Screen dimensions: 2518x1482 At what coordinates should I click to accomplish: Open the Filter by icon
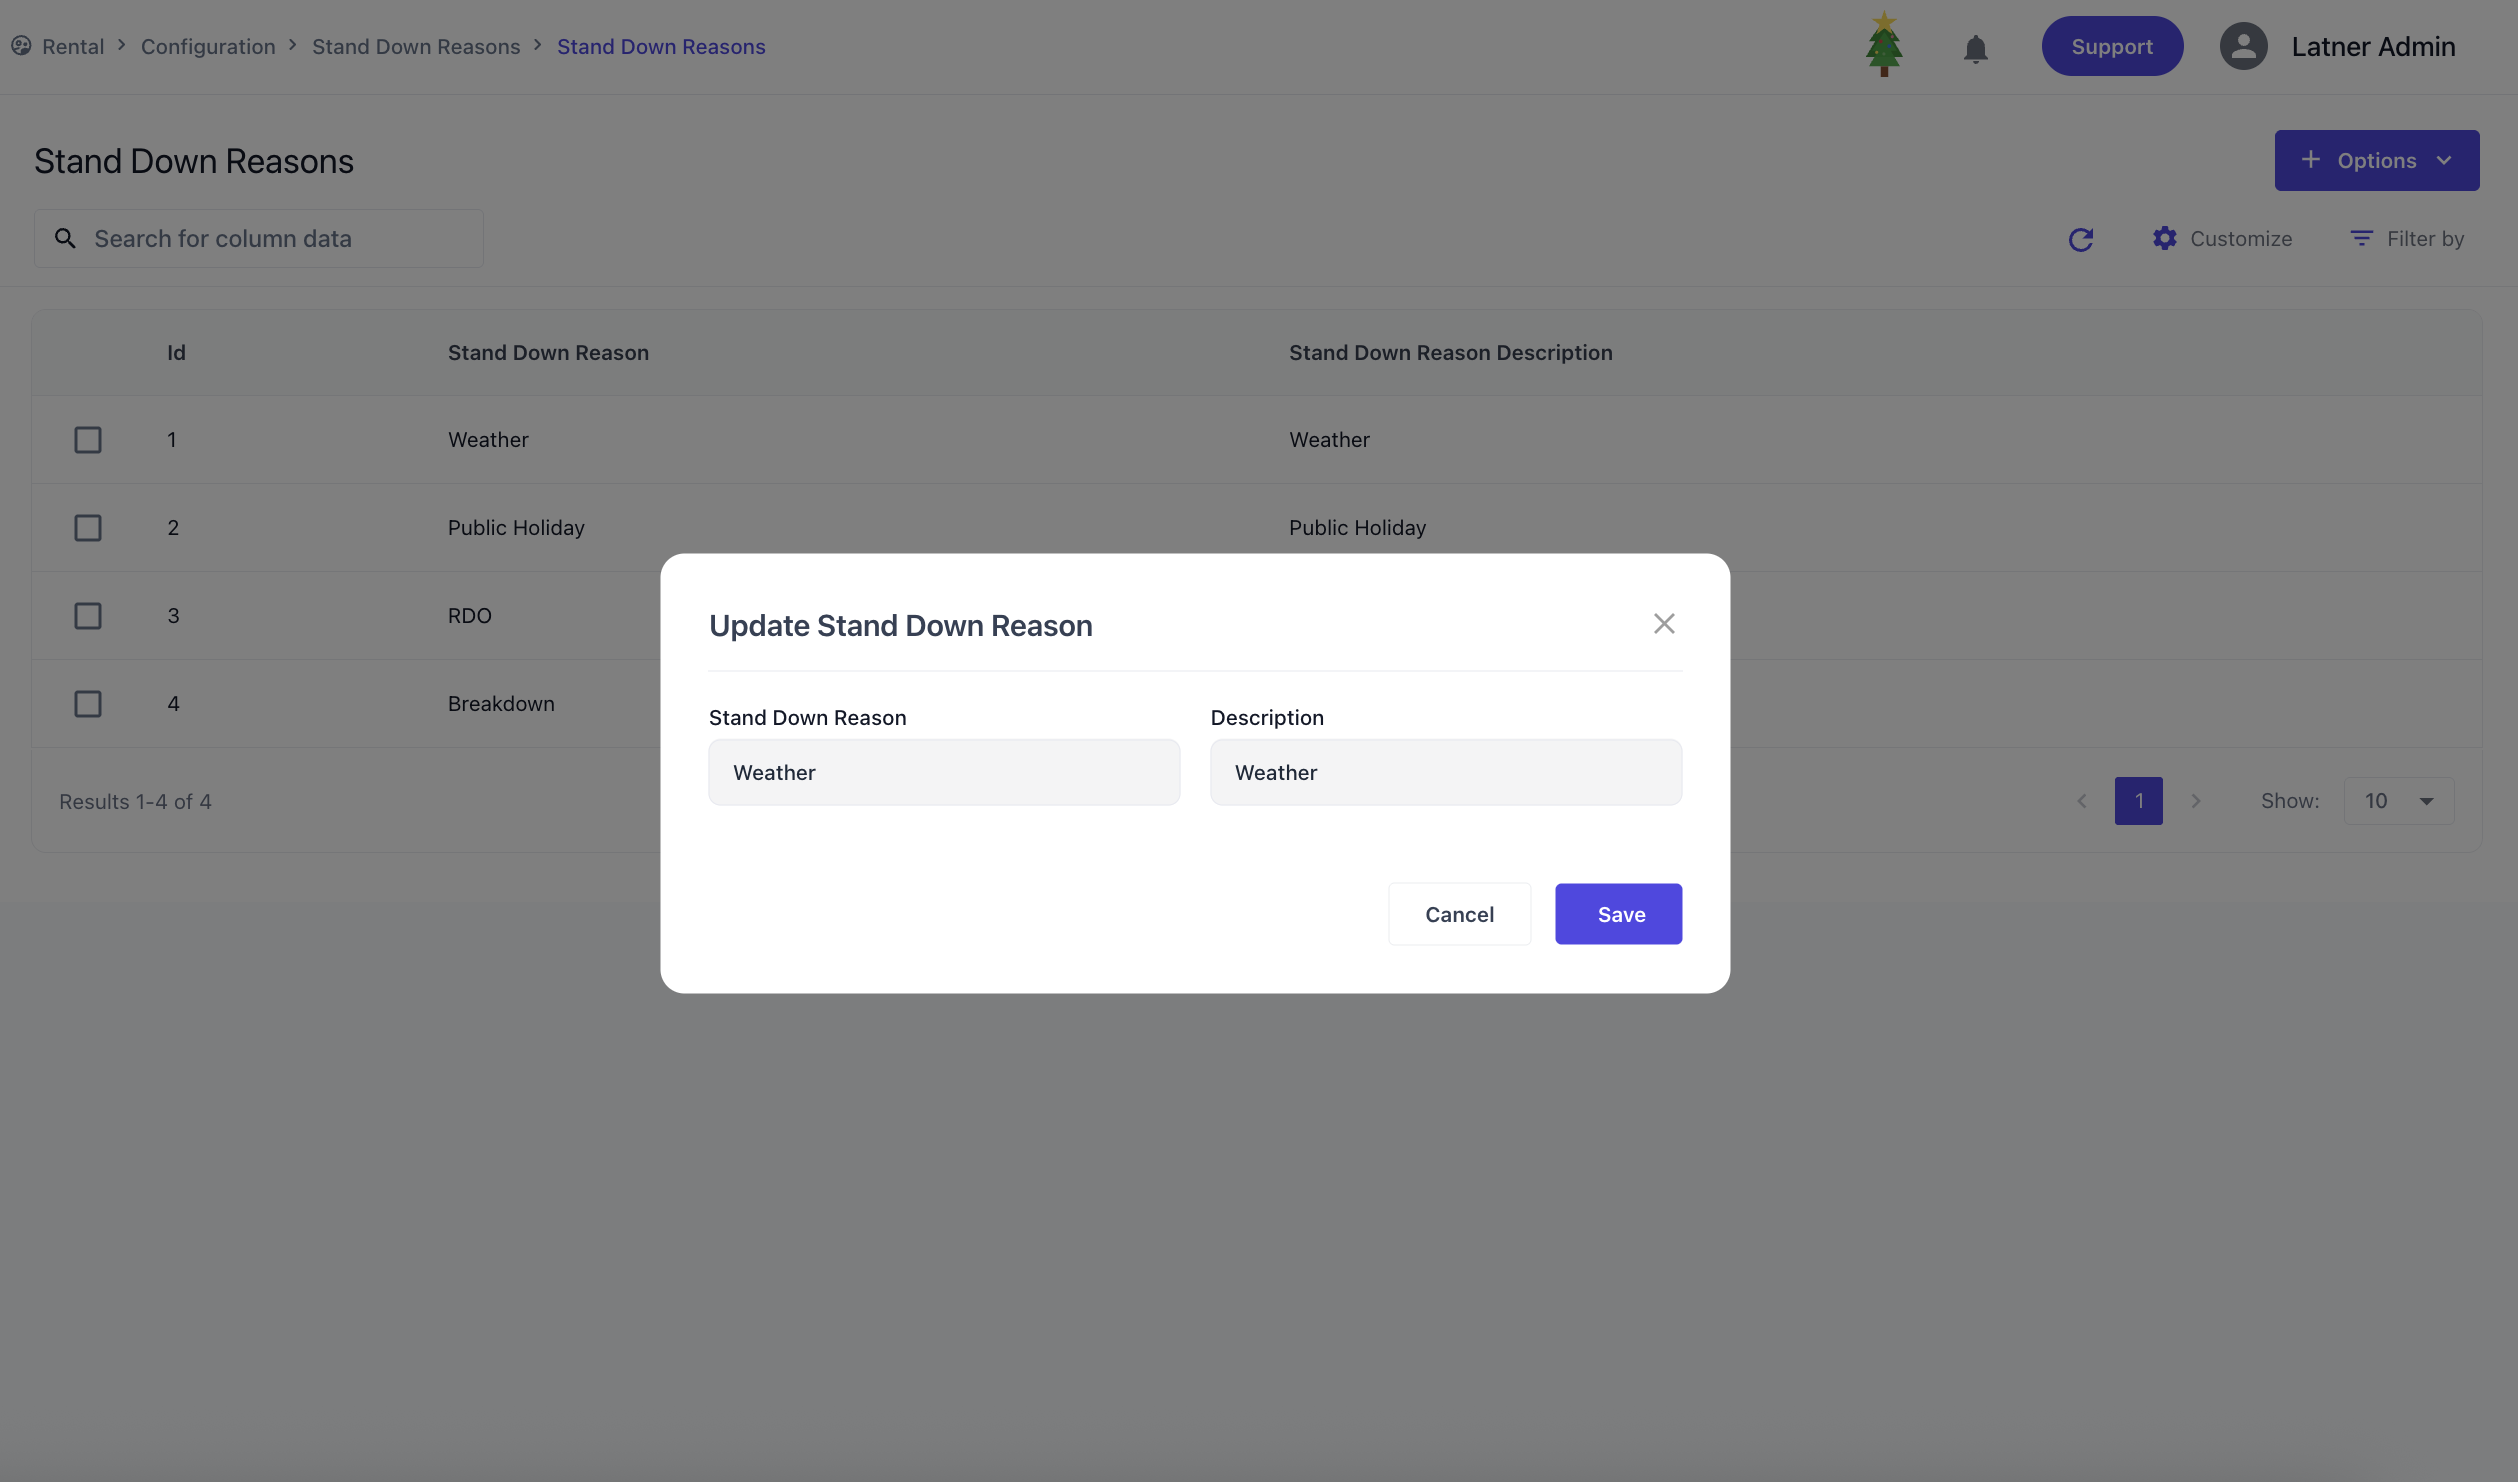(2362, 238)
